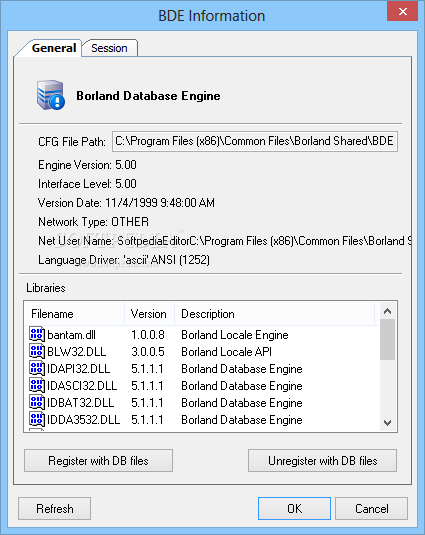The width and height of the screenshot is (425, 535).
Task: Click the Language Driver 'ascii' ANSI text
Action: tap(124, 260)
